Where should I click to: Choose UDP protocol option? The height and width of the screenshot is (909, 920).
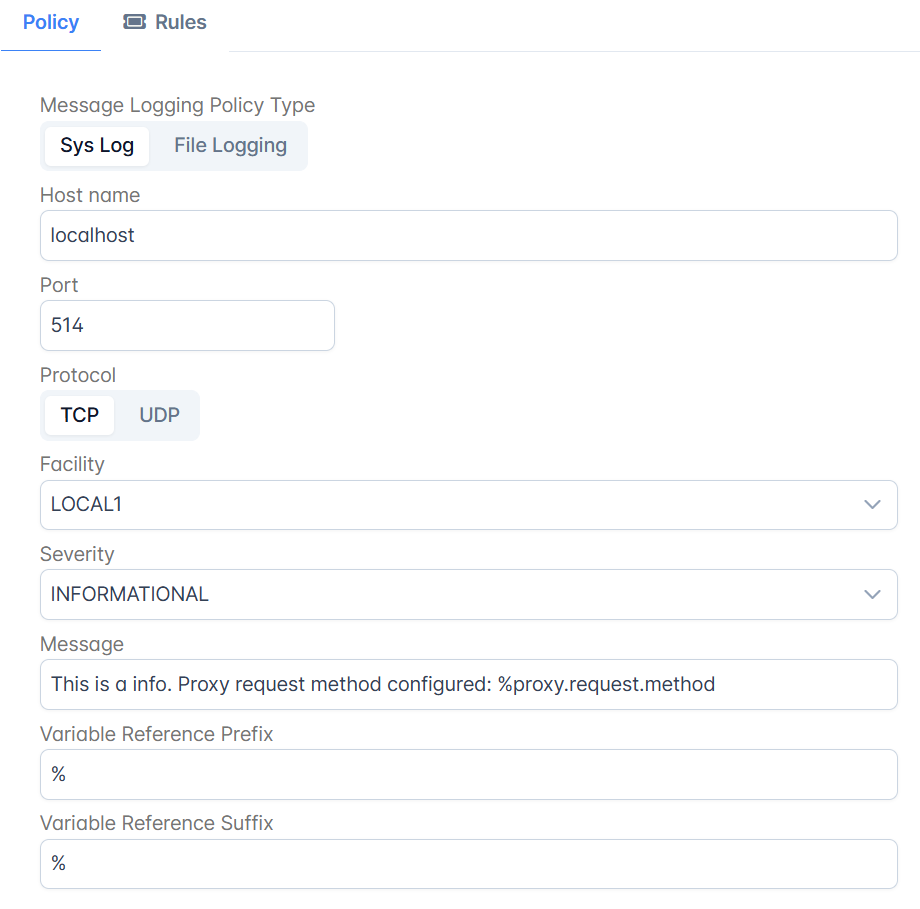tap(159, 415)
